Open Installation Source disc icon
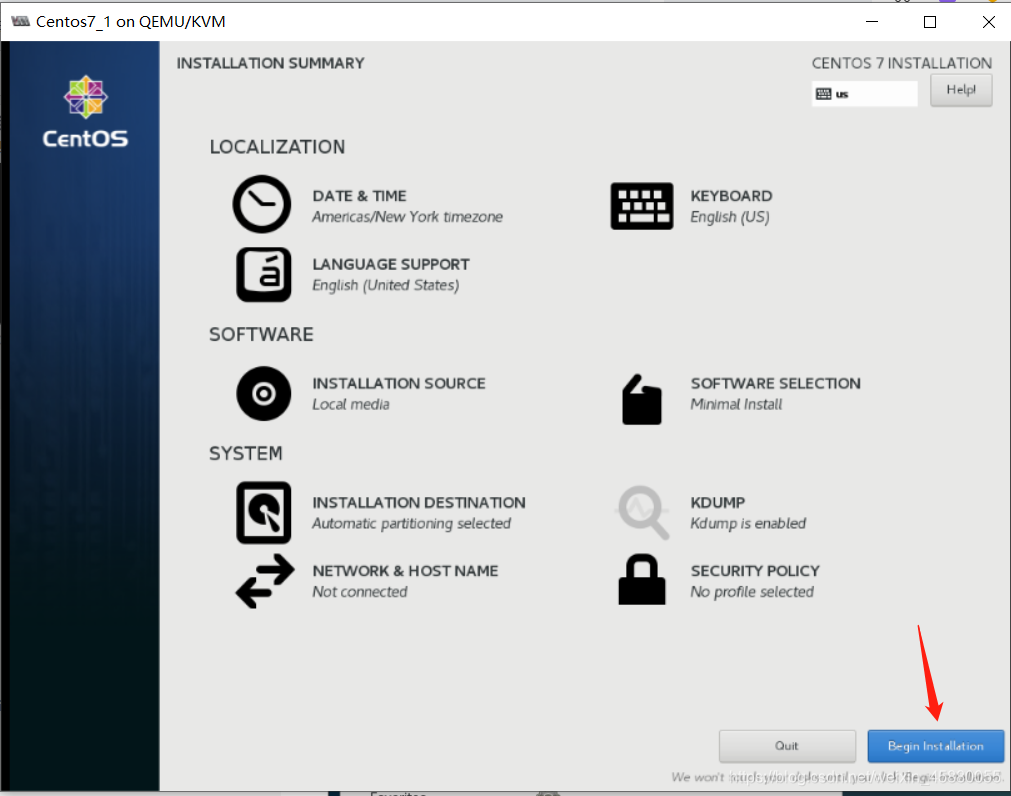 click(x=264, y=394)
